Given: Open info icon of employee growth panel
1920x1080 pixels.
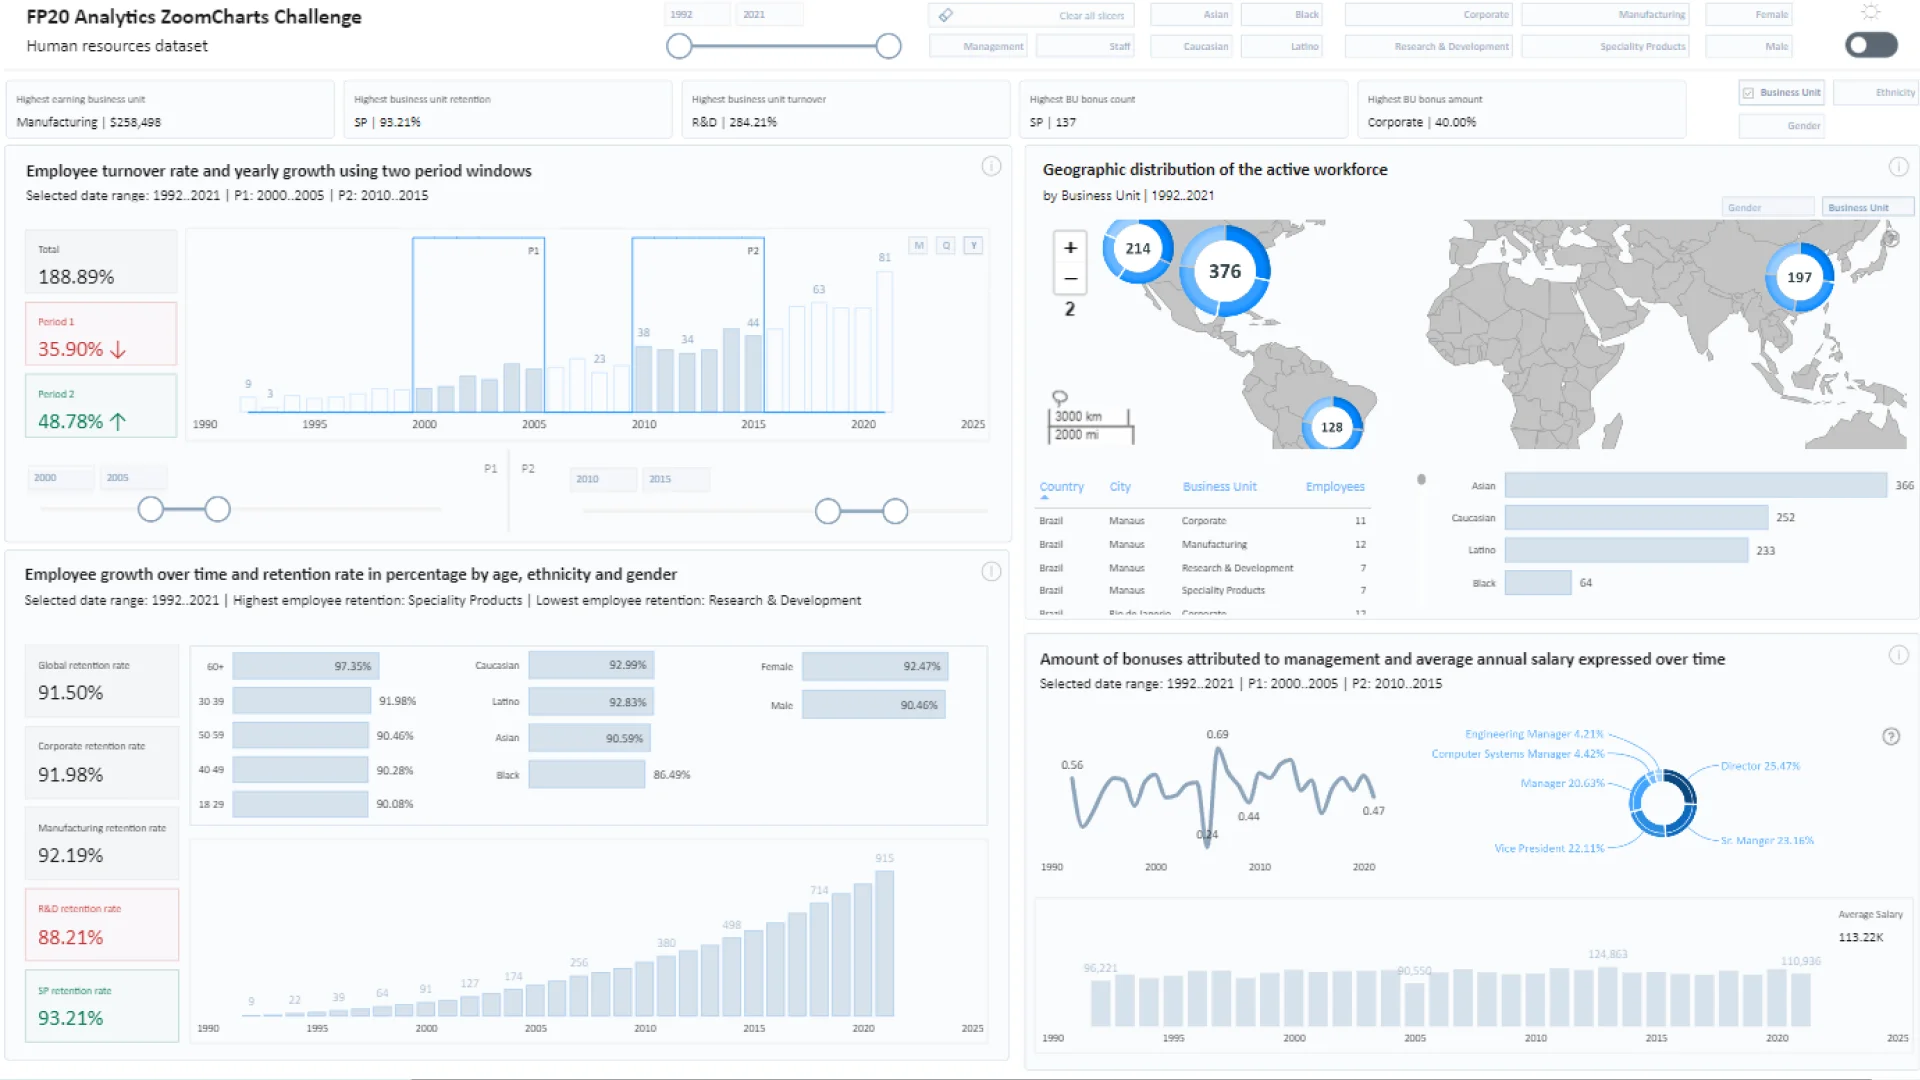Looking at the screenshot, I should pos(991,571).
